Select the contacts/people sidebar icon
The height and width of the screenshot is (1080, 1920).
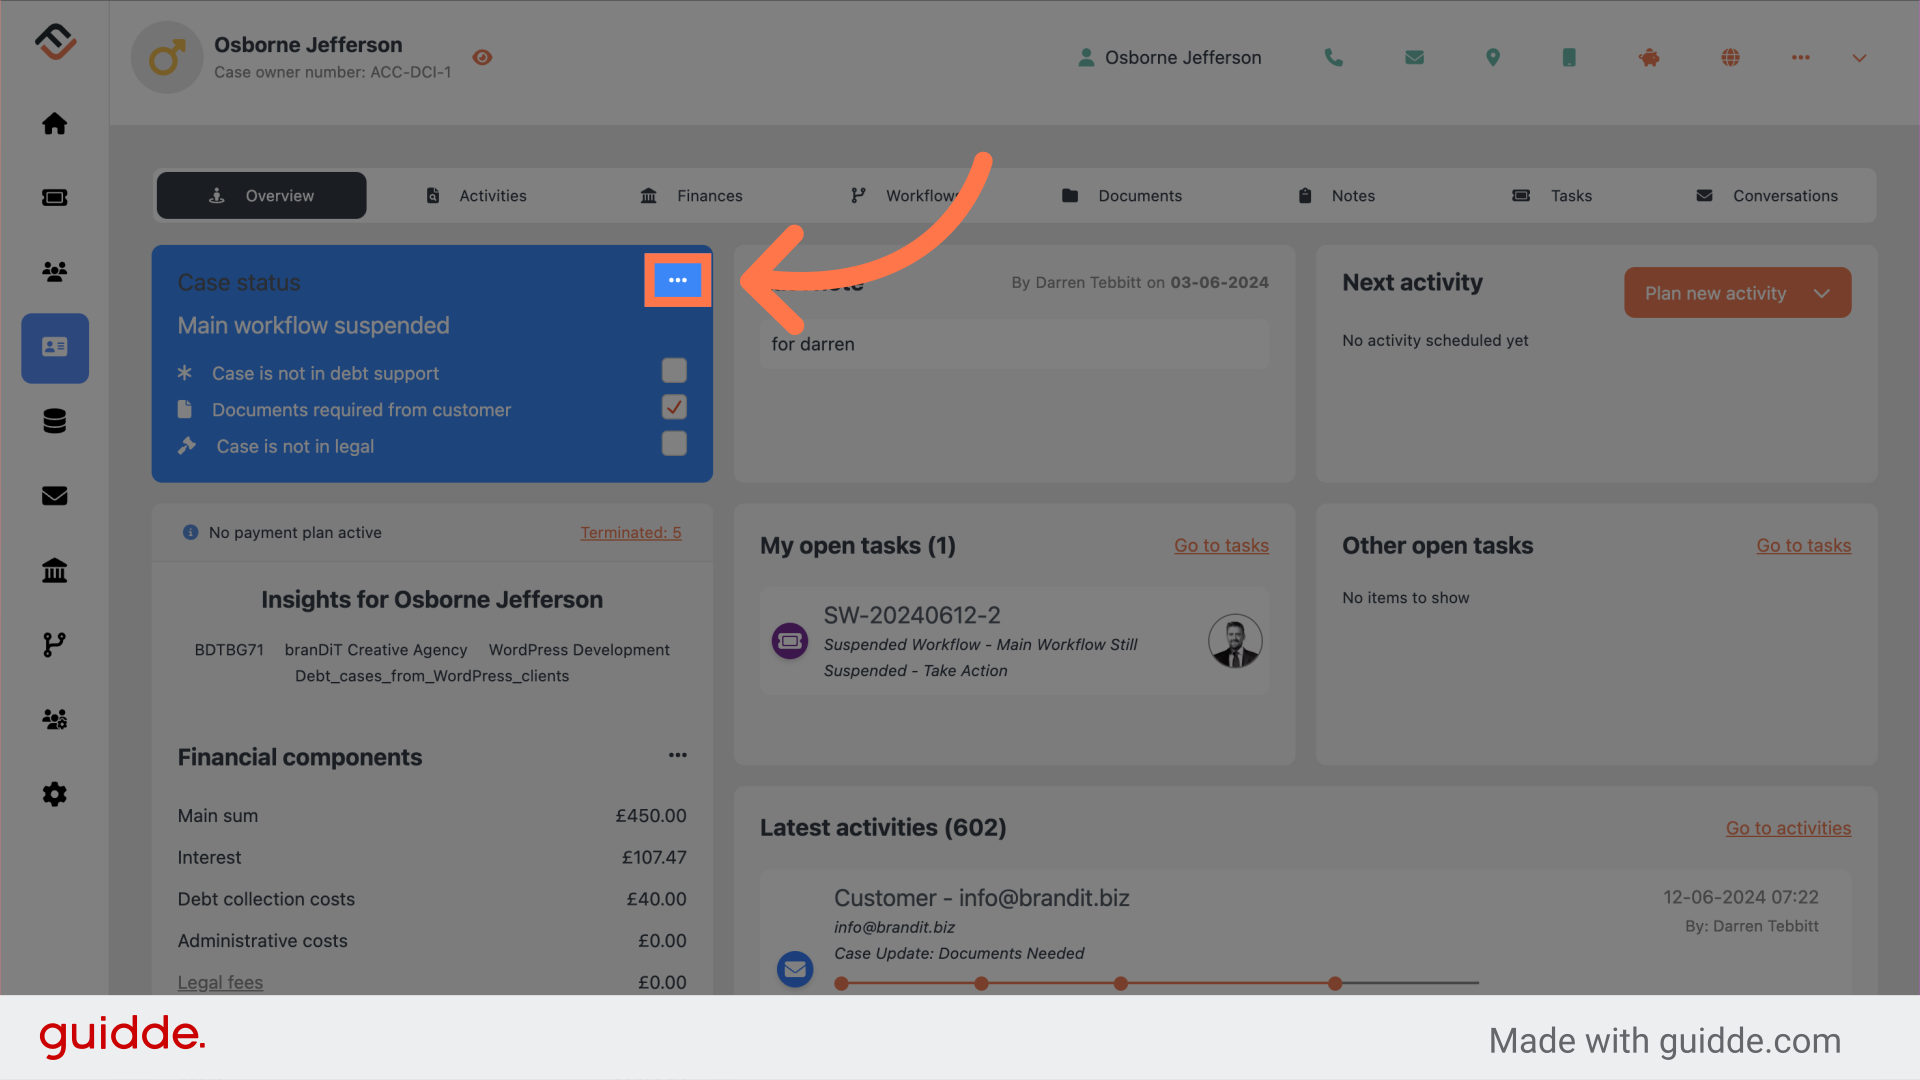(54, 270)
